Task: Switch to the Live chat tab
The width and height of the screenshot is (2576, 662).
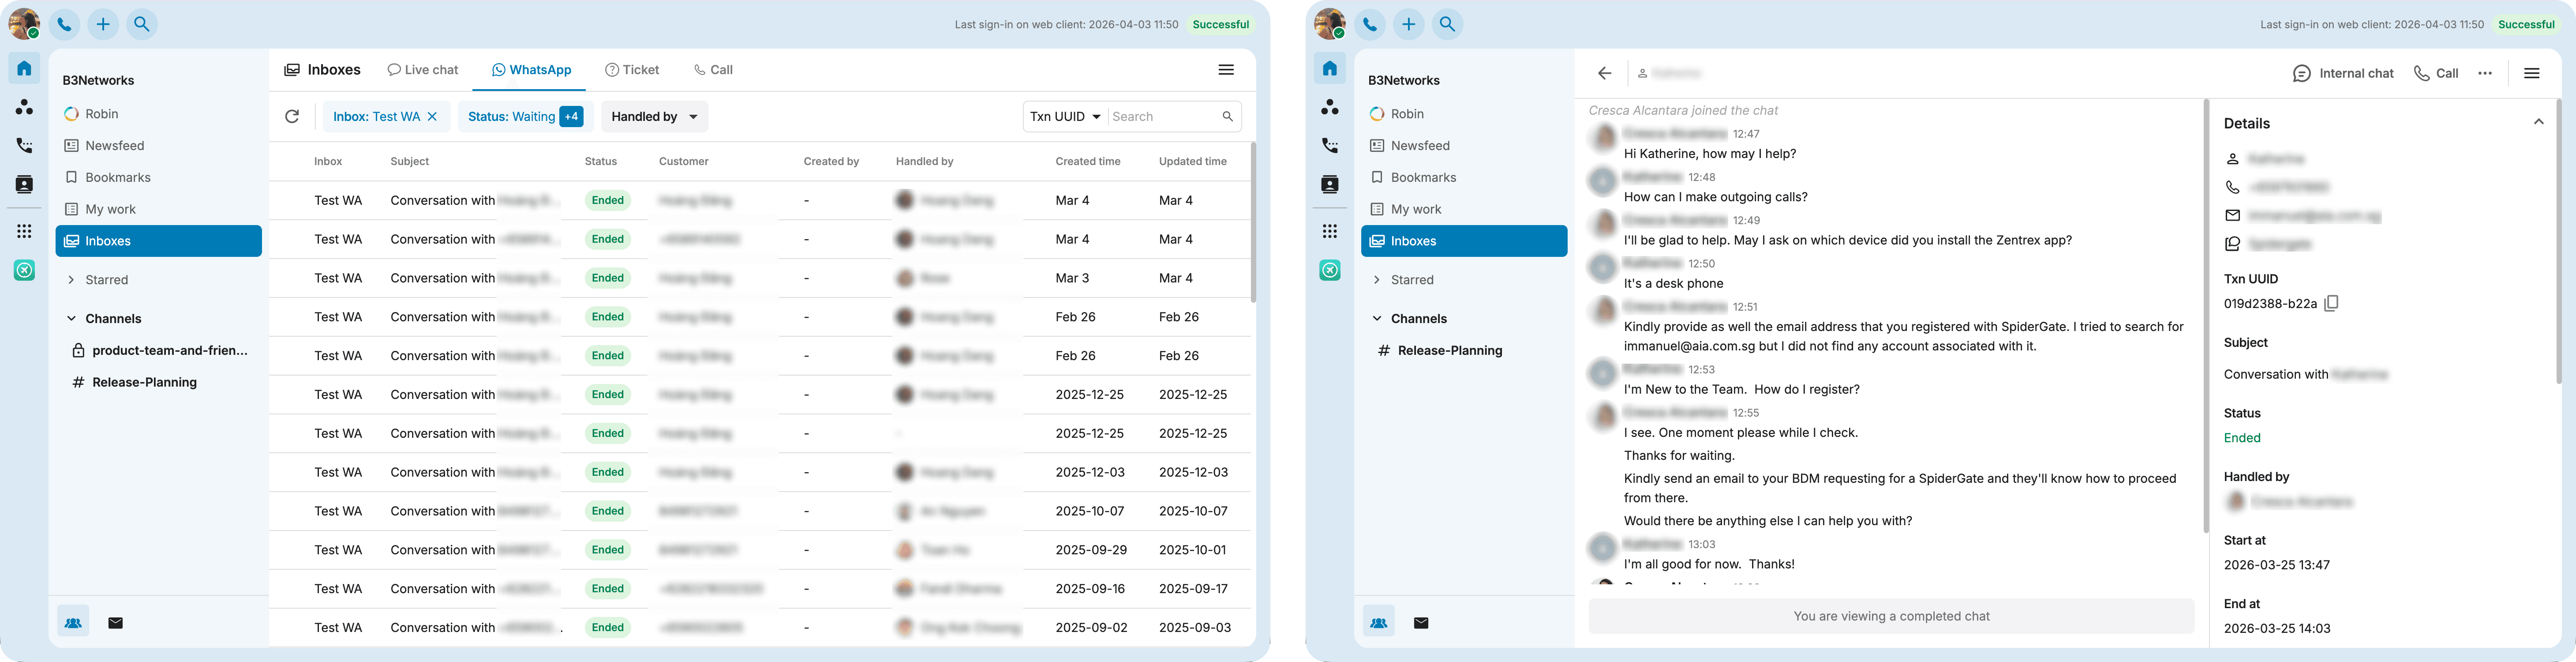Action: coord(423,70)
